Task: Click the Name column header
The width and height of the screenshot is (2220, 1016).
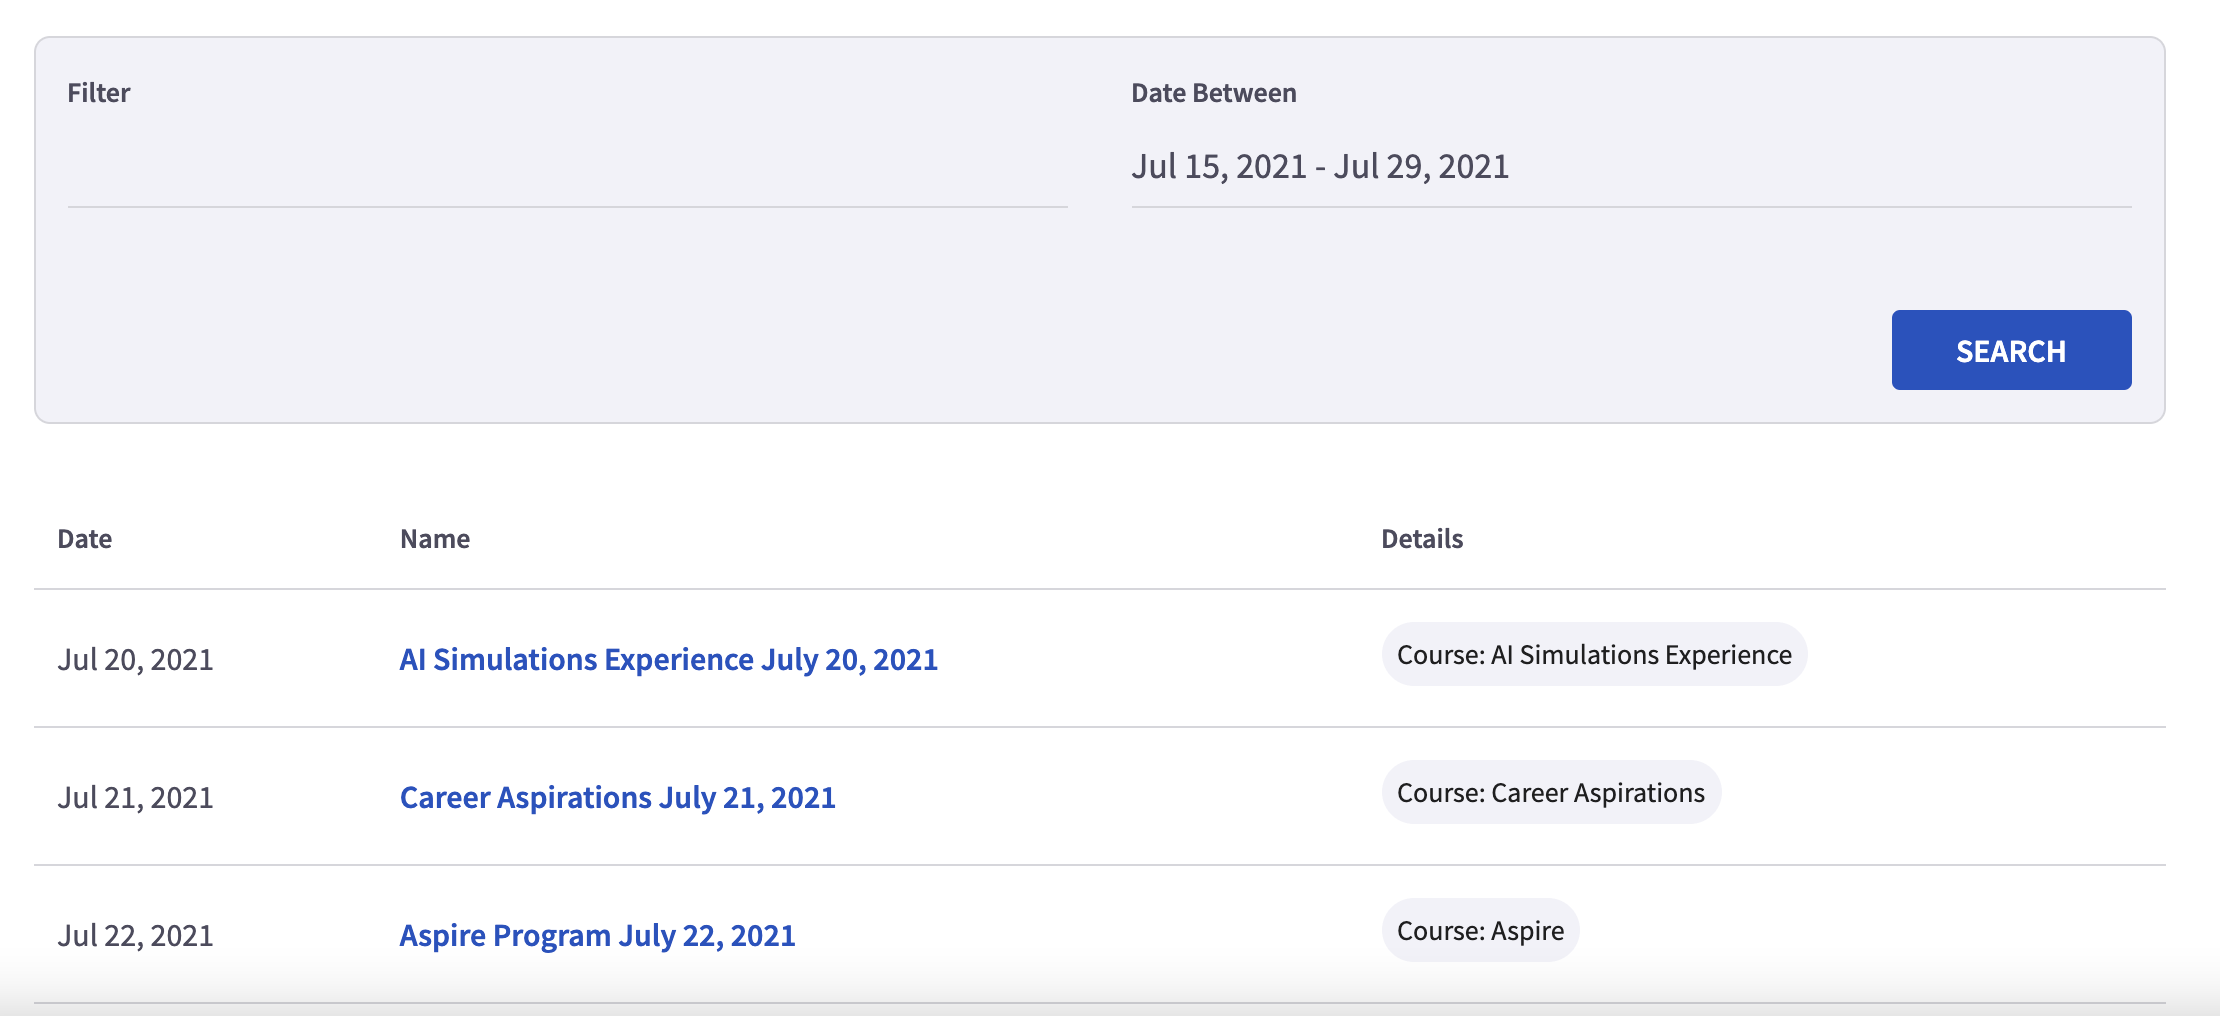Action: pyautogui.click(x=435, y=539)
